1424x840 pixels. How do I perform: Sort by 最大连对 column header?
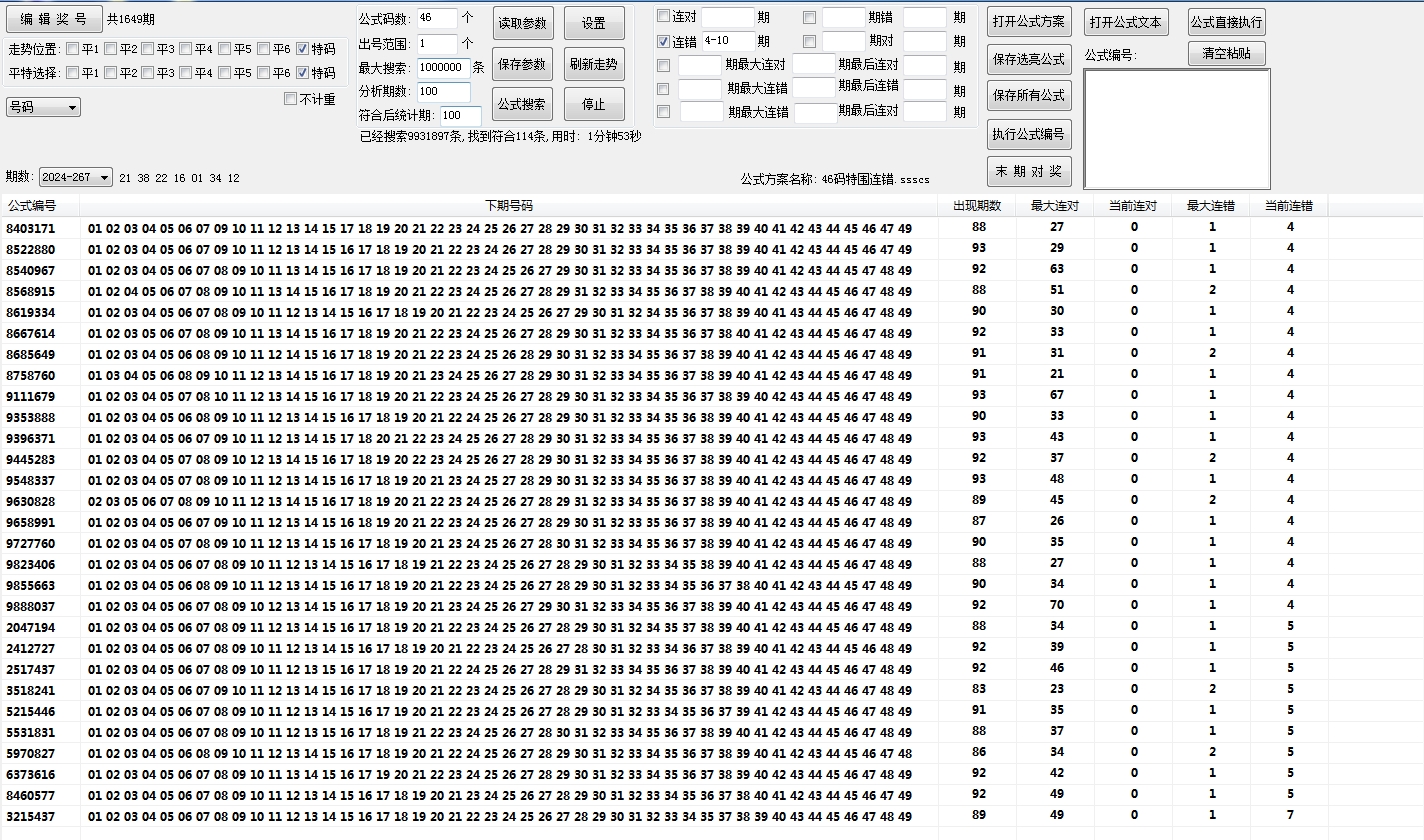pyautogui.click(x=1054, y=206)
